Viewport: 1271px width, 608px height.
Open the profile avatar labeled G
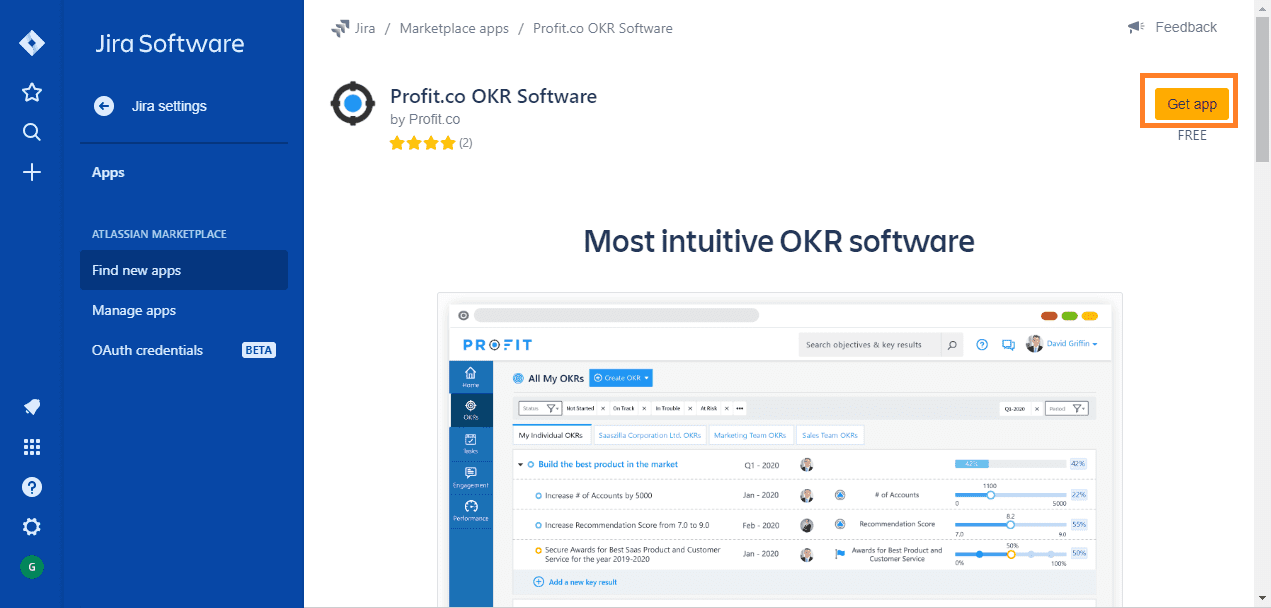pos(32,567)
